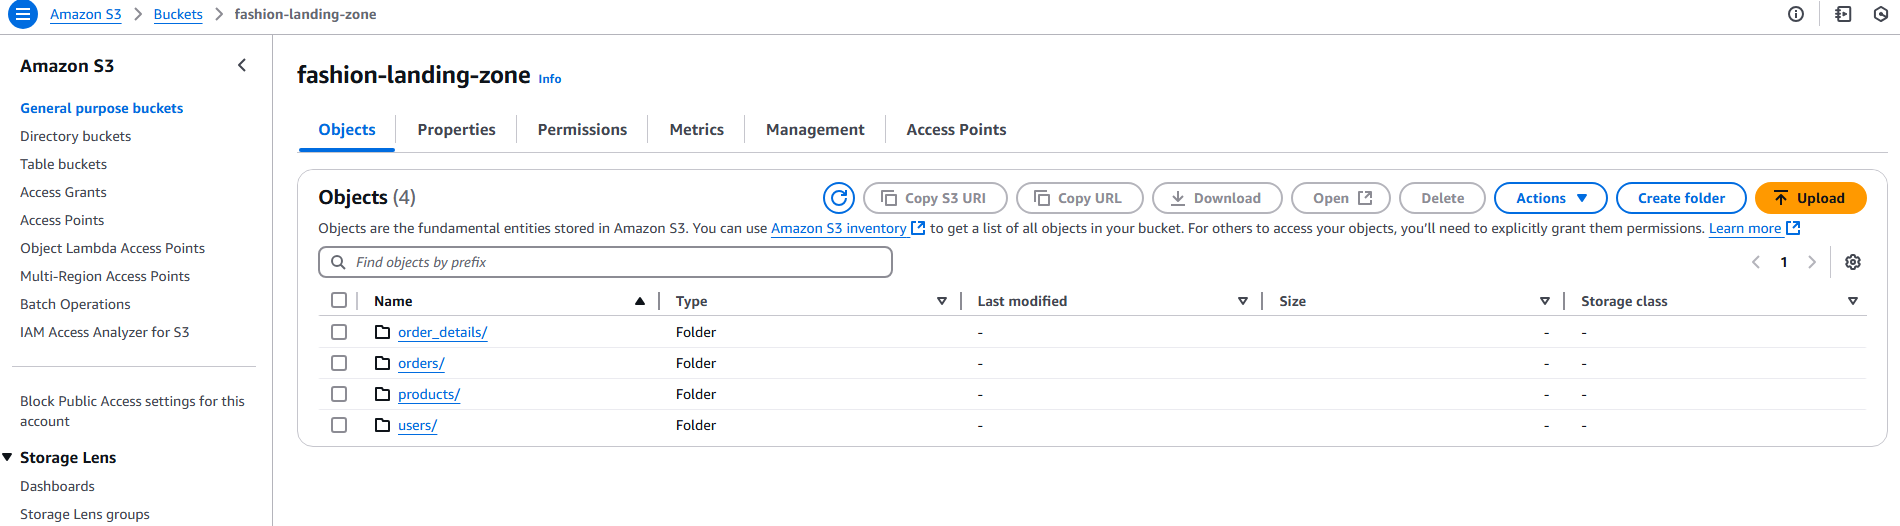Click the info circle icon in top bar

point(1796,14)
